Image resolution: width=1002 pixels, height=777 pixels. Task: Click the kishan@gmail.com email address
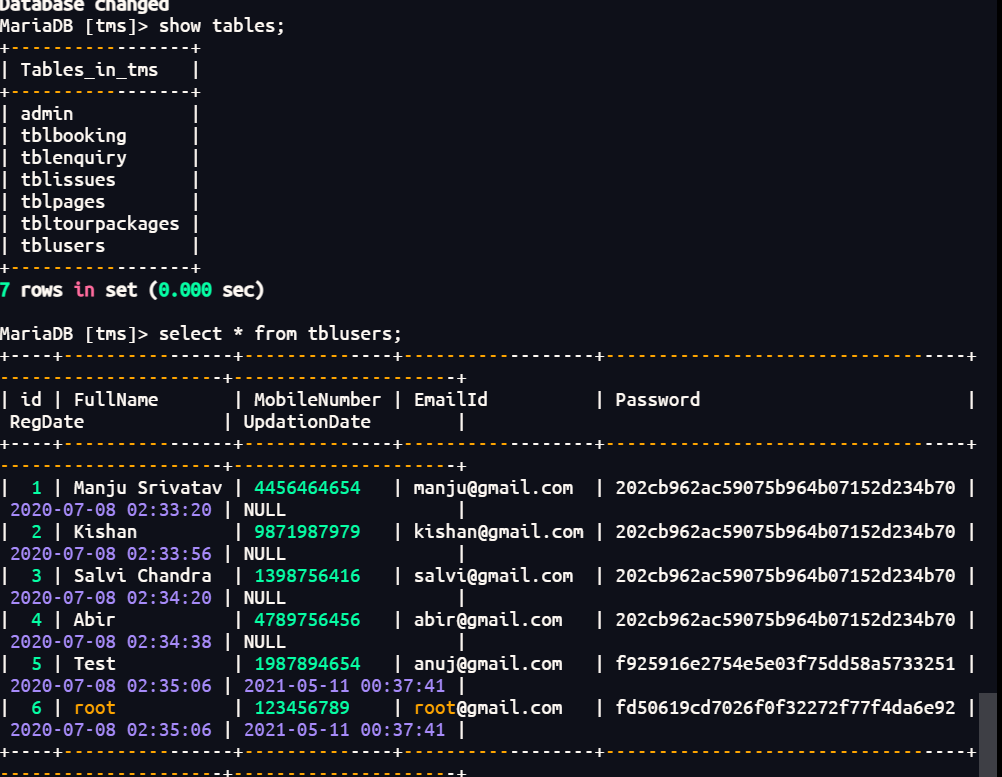pyautogui.click(x=499, y=532)
